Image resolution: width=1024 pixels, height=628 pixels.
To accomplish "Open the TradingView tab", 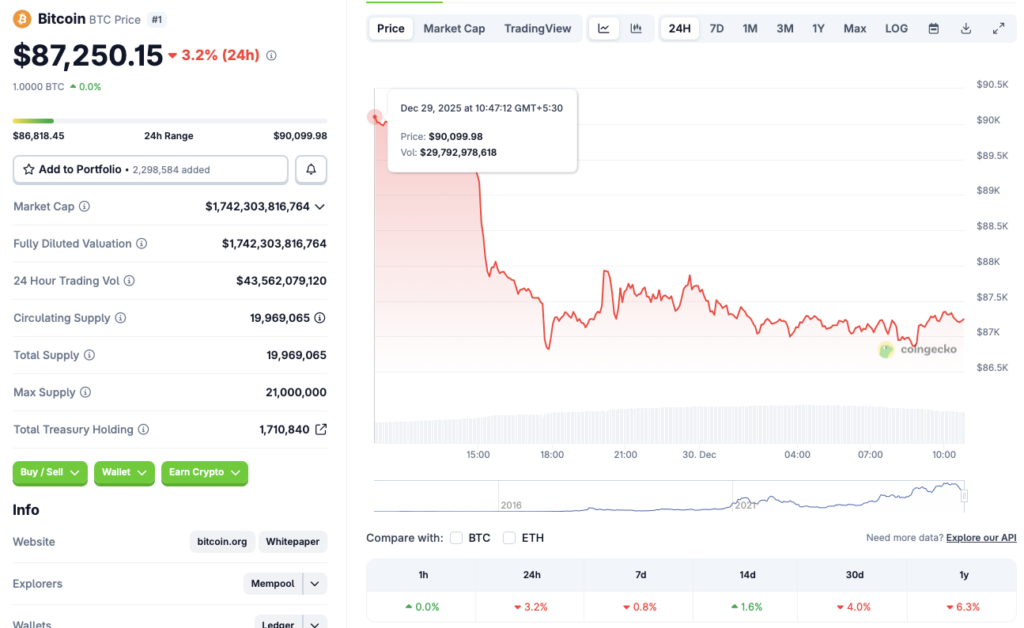I will 538,28.
